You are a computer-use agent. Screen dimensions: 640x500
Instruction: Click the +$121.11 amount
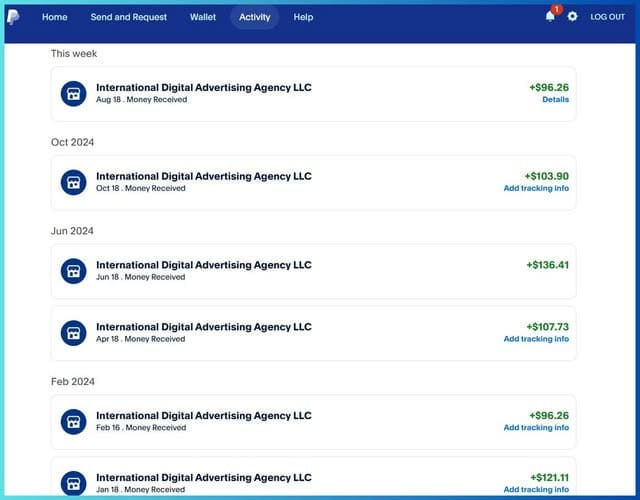pos(549,477)
